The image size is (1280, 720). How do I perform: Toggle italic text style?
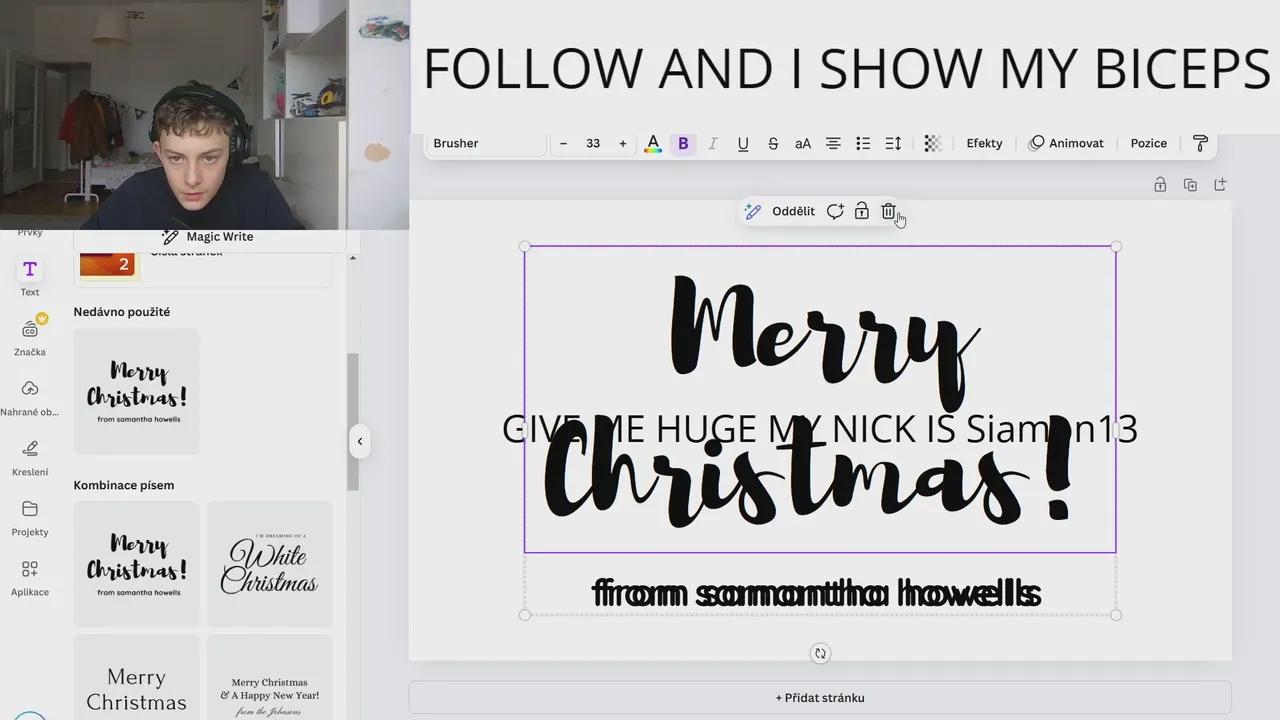[x=713, y=144]
